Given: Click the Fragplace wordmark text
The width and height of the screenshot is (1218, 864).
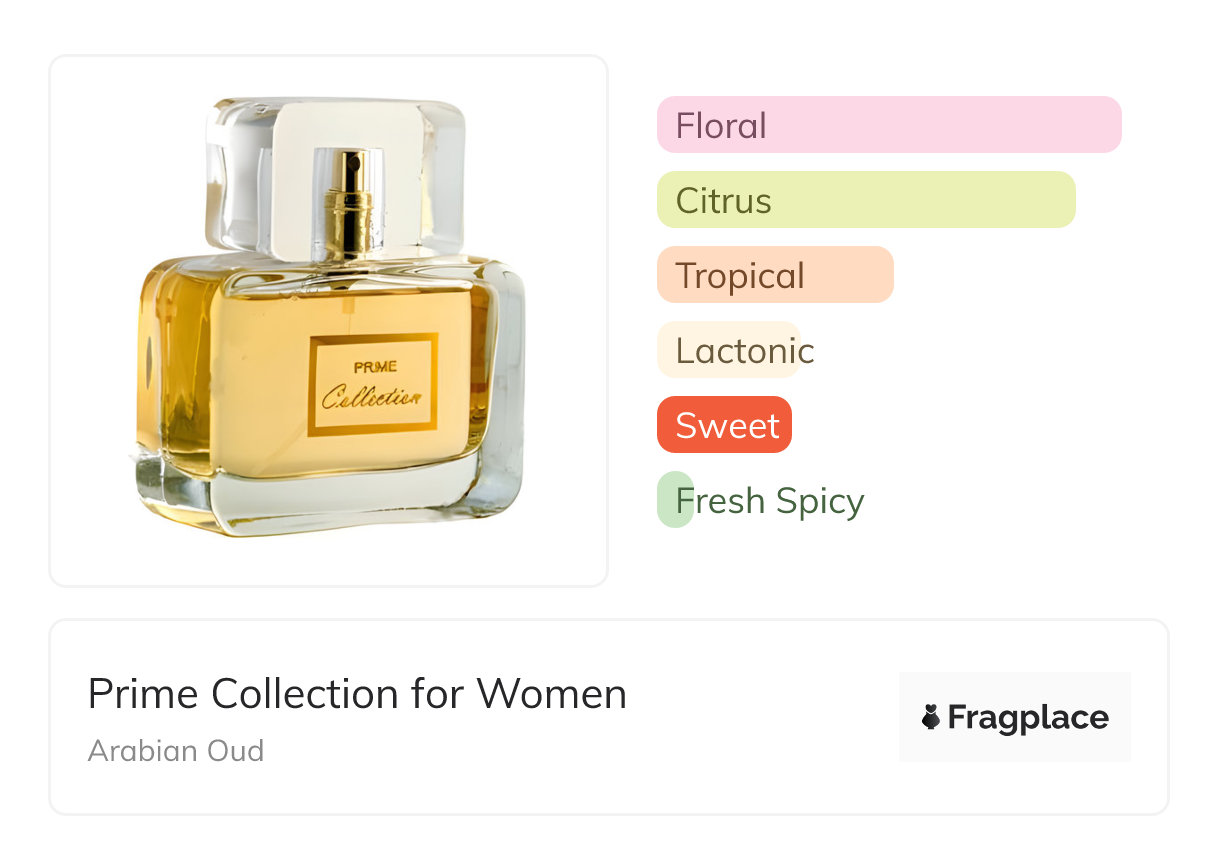Looking at the screenshot, I should (1028, 717).
